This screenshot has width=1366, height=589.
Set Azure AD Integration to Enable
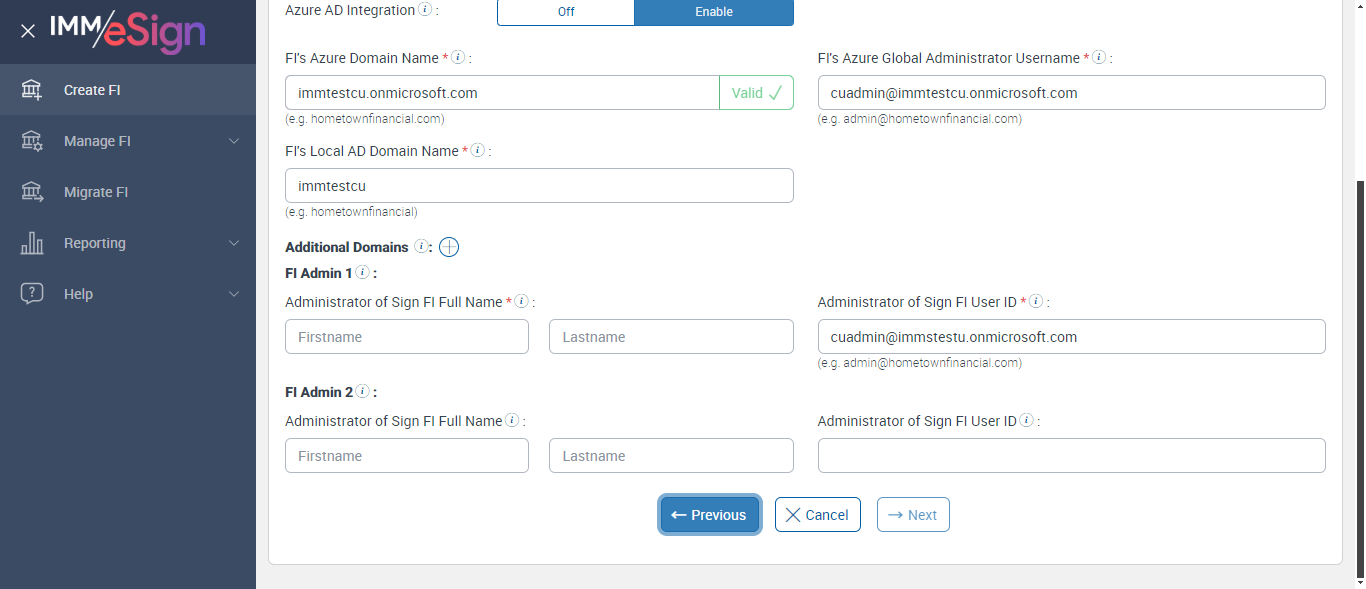[x=714, y=12]
